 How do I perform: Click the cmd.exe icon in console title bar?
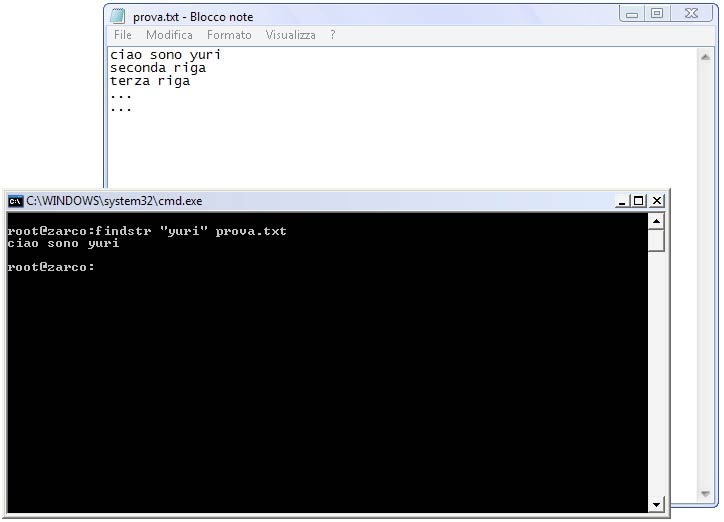coord(15,201)
